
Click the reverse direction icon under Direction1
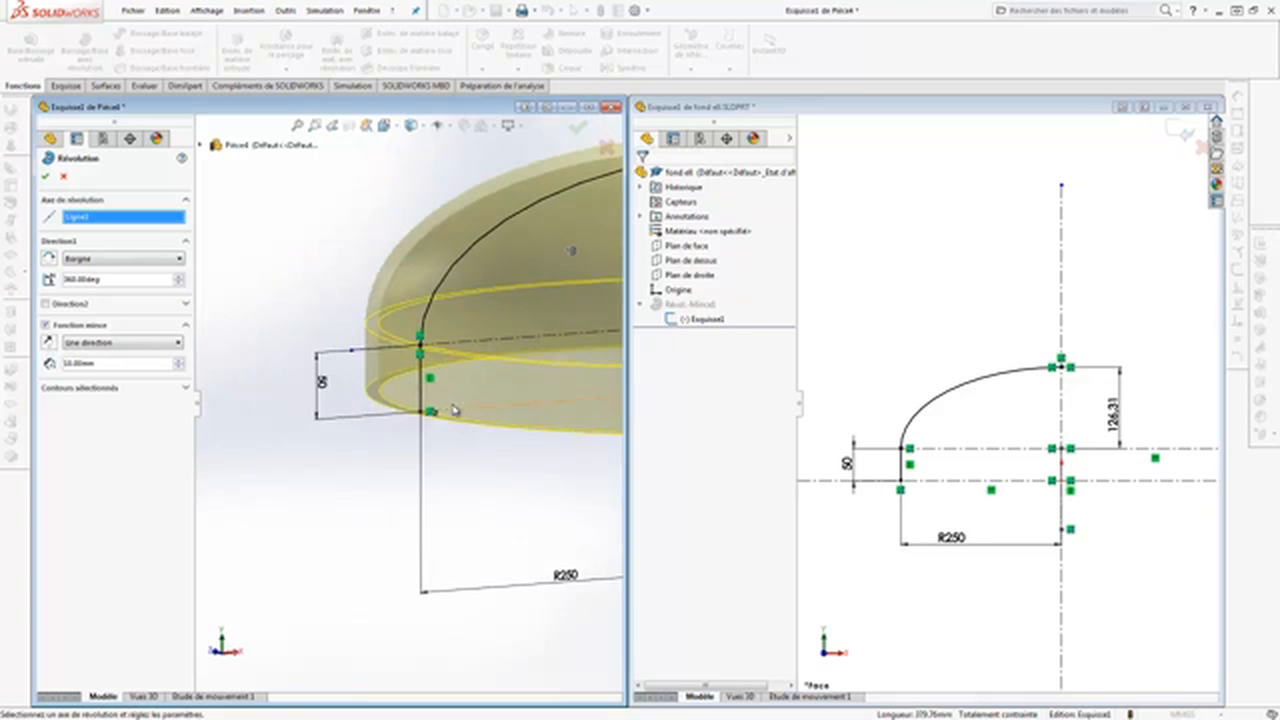tap(49, 259)
